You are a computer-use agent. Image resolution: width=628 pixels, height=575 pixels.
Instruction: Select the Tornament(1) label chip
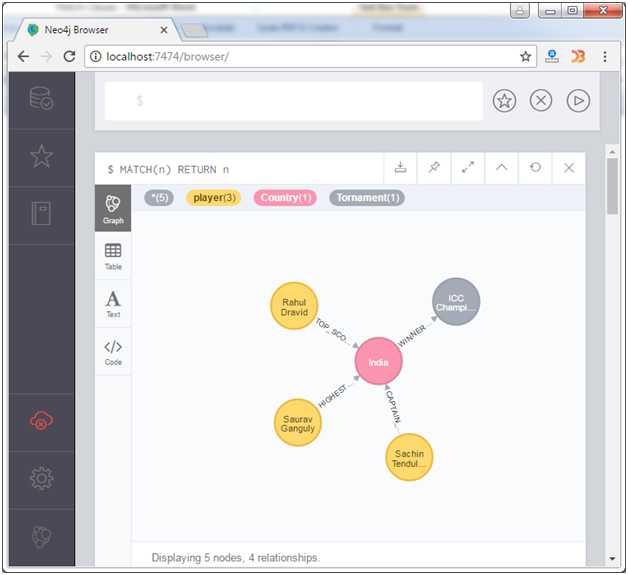[x=367, y=198]
